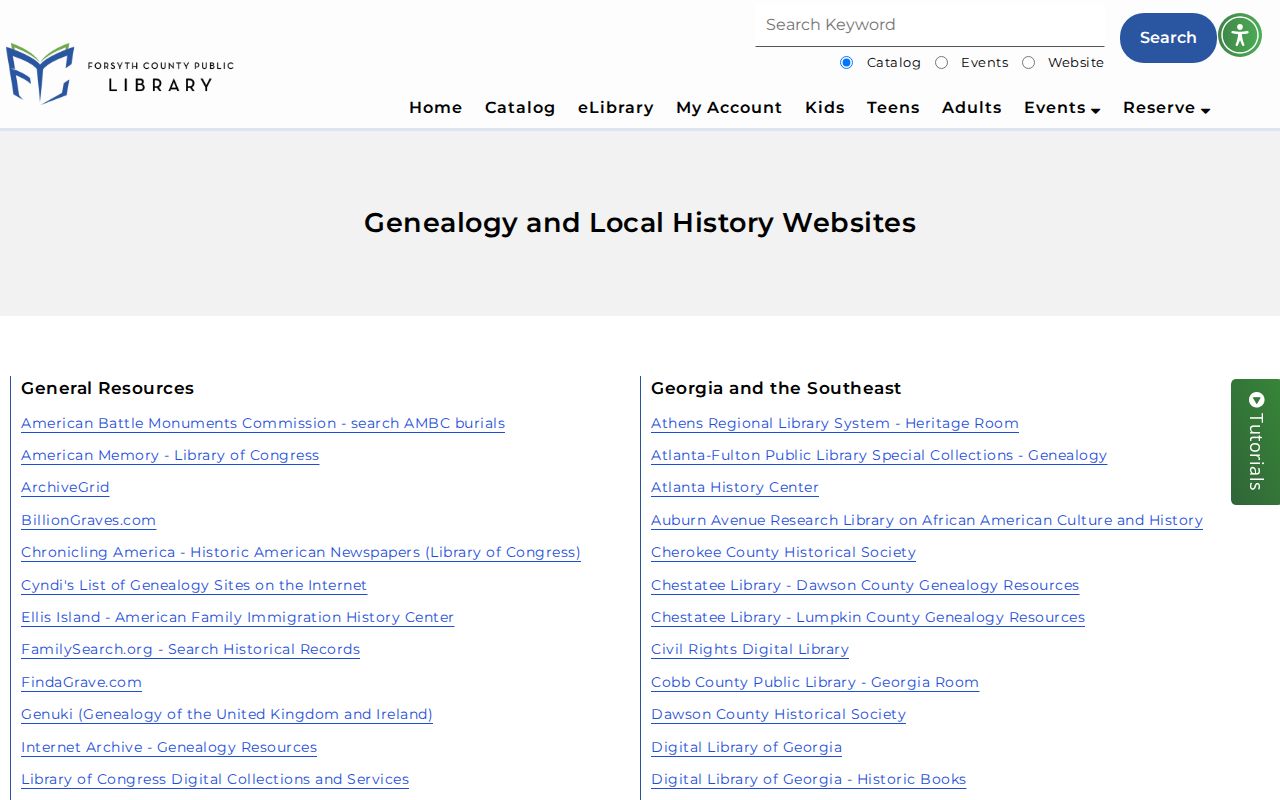Expand the Reserve dropdown menu
Image resolution: width=1280 pixels, height=800 pixels.
click(1166, 108)
